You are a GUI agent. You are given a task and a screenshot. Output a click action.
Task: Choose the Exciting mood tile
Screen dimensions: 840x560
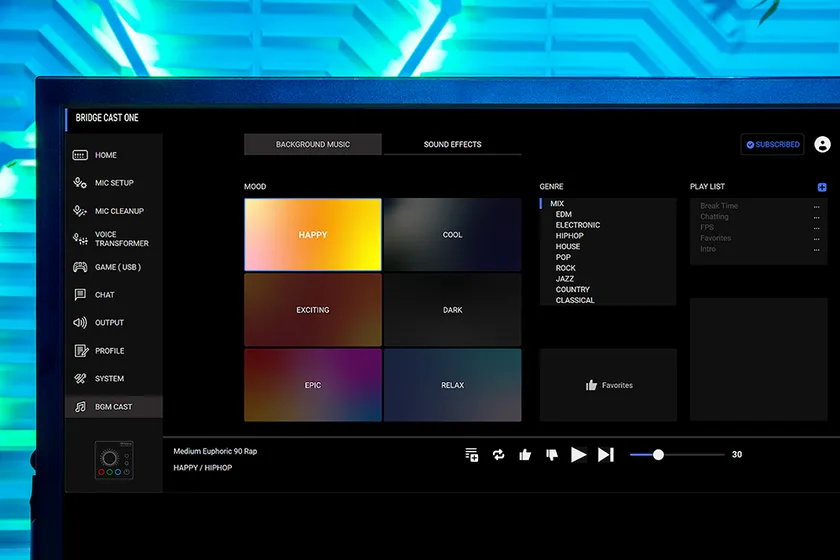pyautogui.click(x=313, y=310)
